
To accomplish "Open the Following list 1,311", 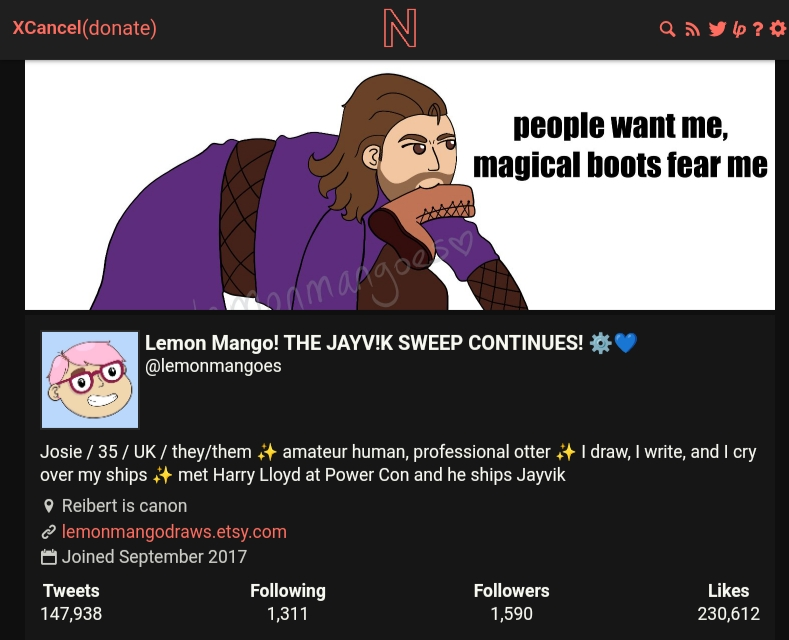I will (x=288, y=602).
